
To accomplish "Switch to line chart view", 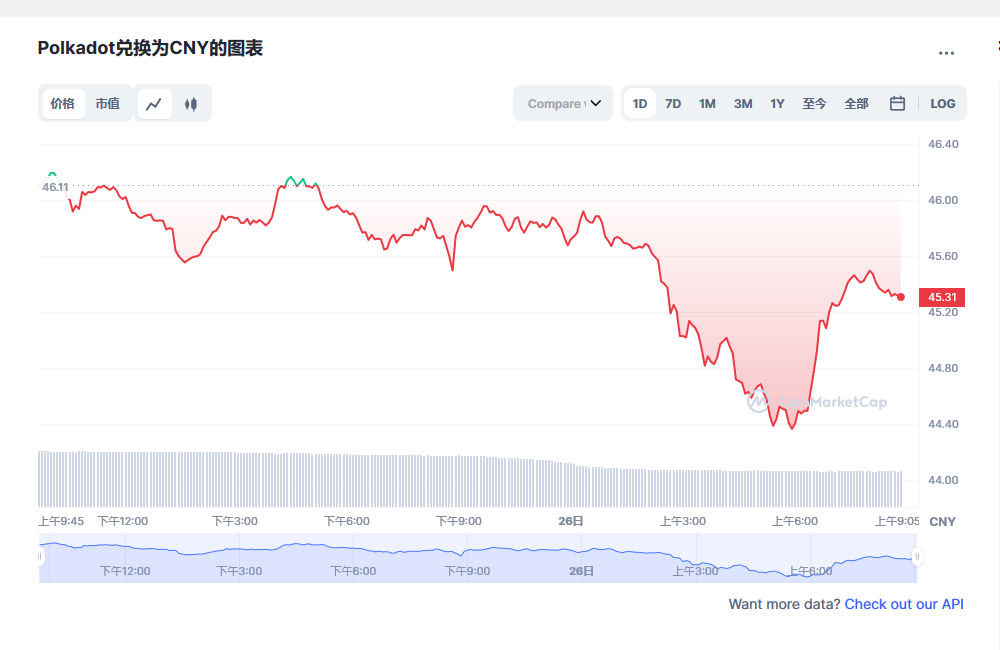I will point(154,104).
